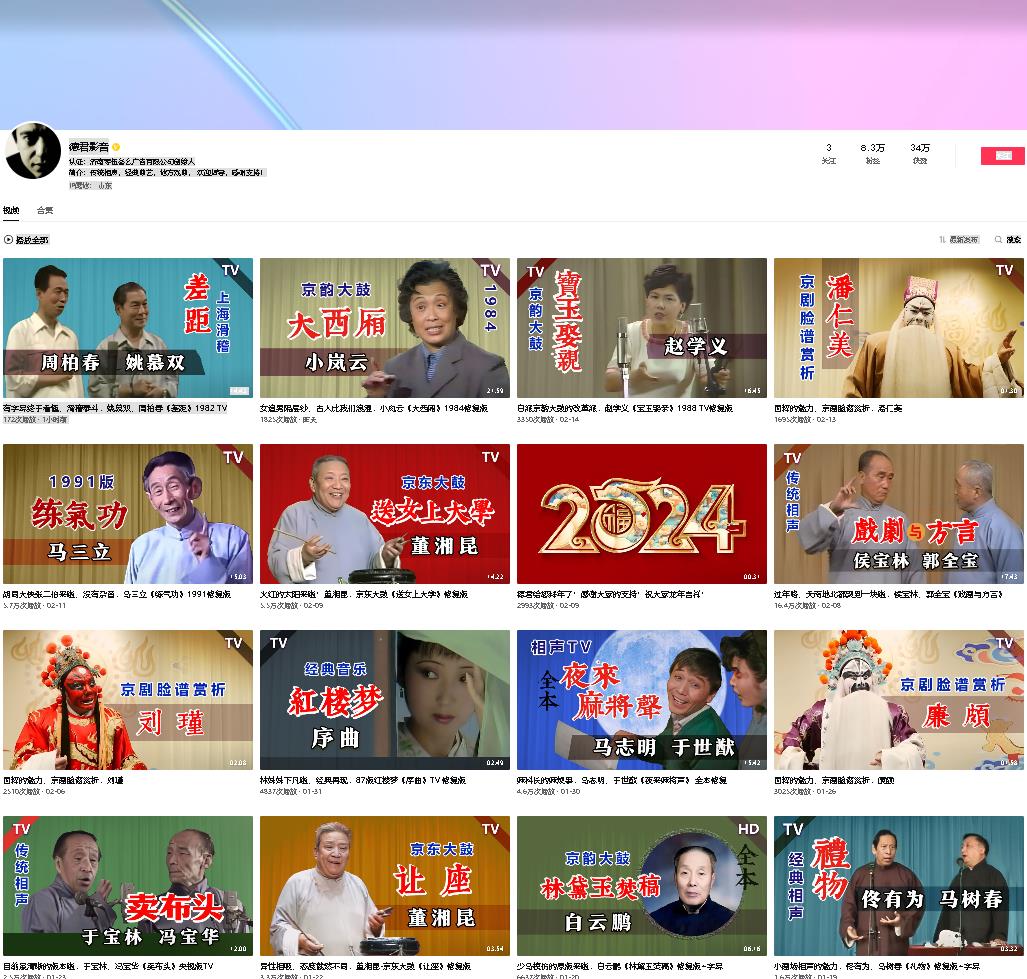Screen dimensions: 1027x979
Task: Open the 卖布头 于宝林 冯宝华 thumbnail
Action: point(128,886)
